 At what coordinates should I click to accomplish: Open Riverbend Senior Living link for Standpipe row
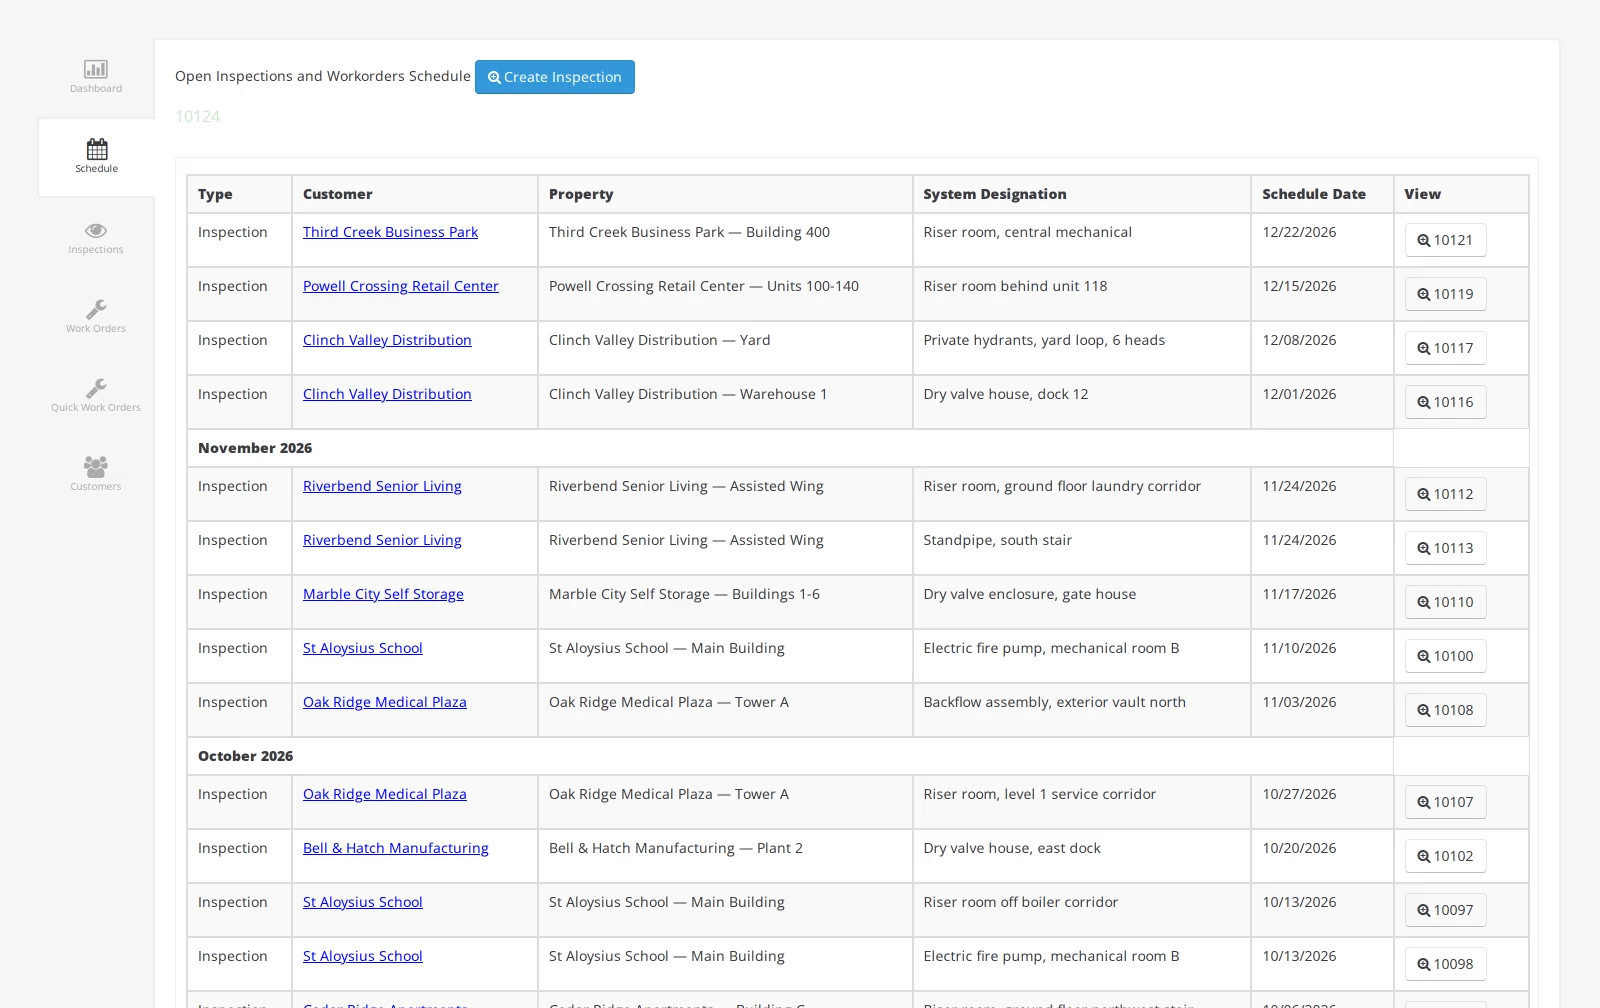[382, 540]
